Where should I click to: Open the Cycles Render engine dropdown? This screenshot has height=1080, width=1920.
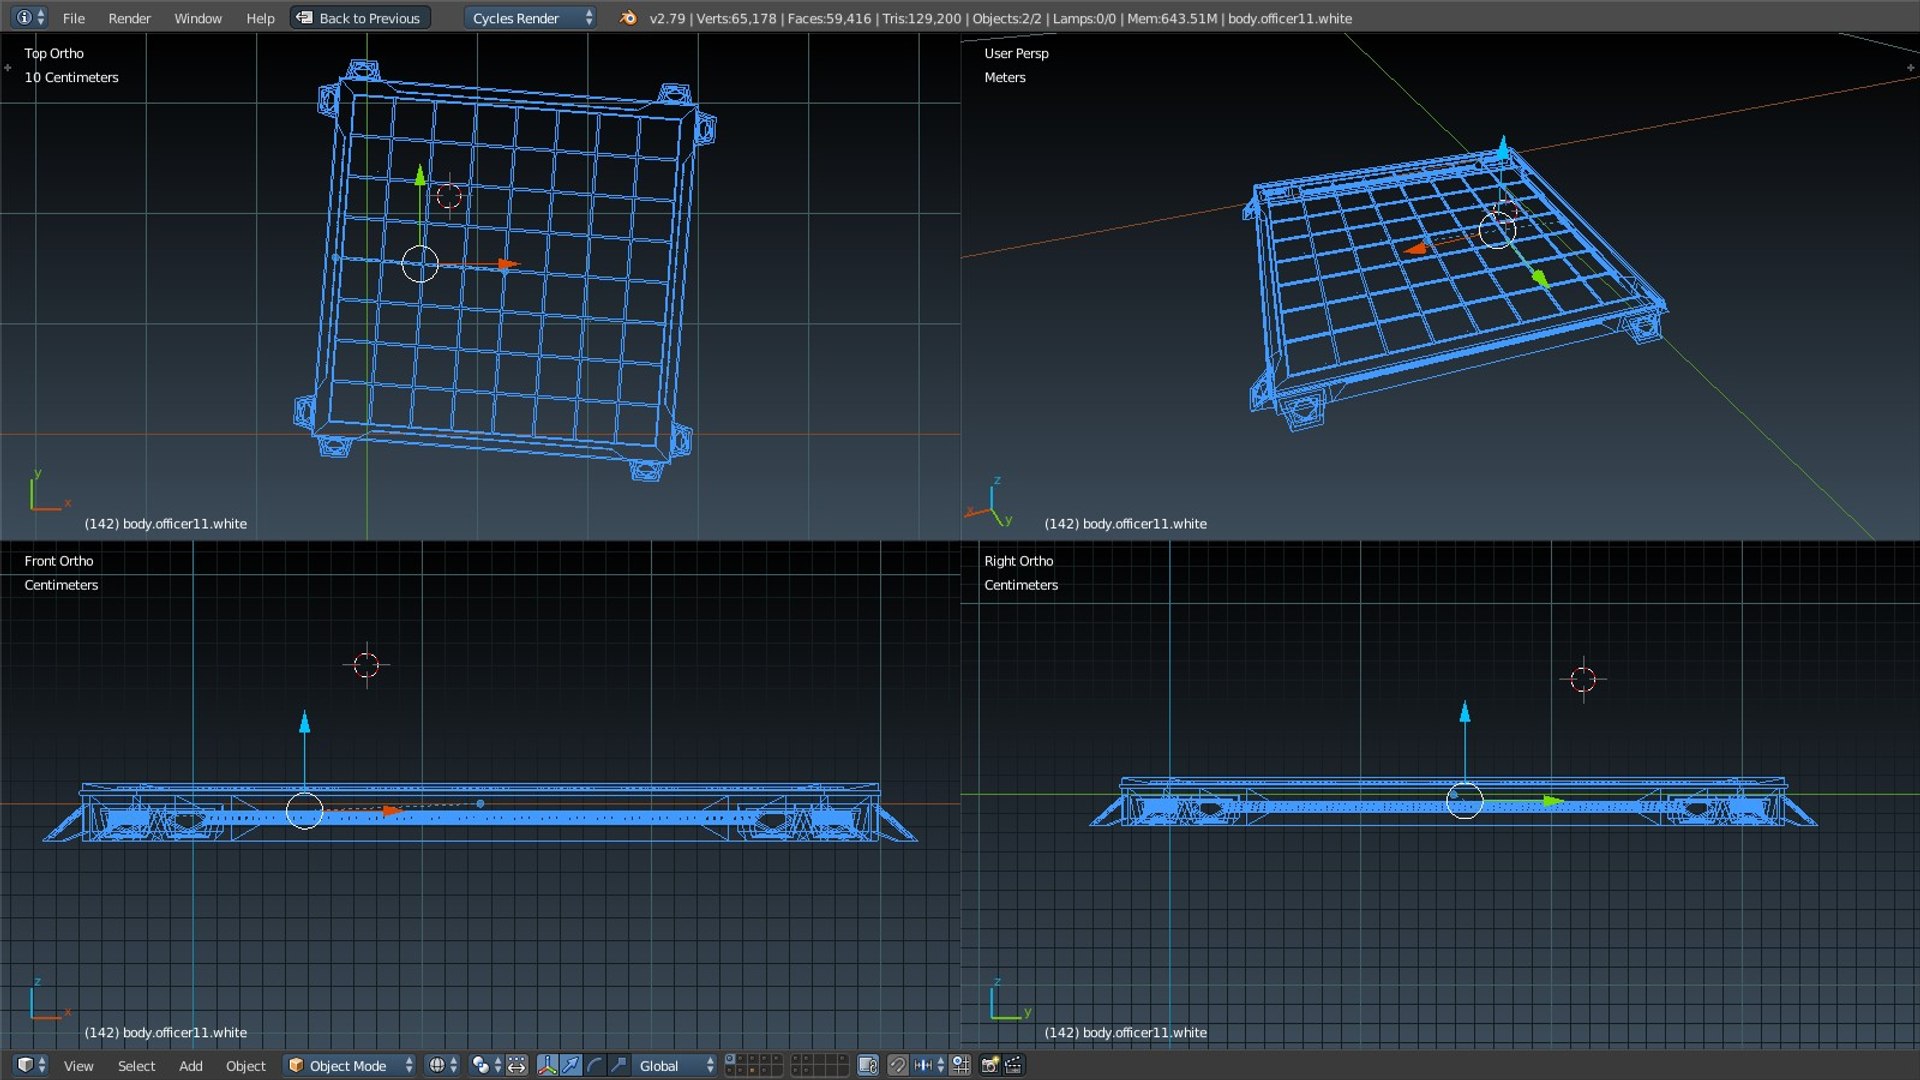click(531, 18)
